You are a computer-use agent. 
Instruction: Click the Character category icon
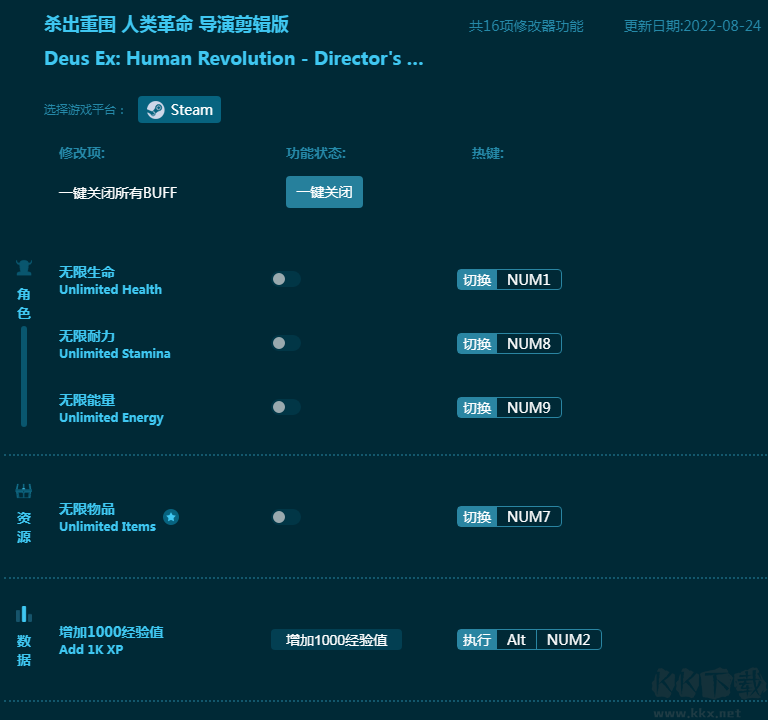click(24, 267)
